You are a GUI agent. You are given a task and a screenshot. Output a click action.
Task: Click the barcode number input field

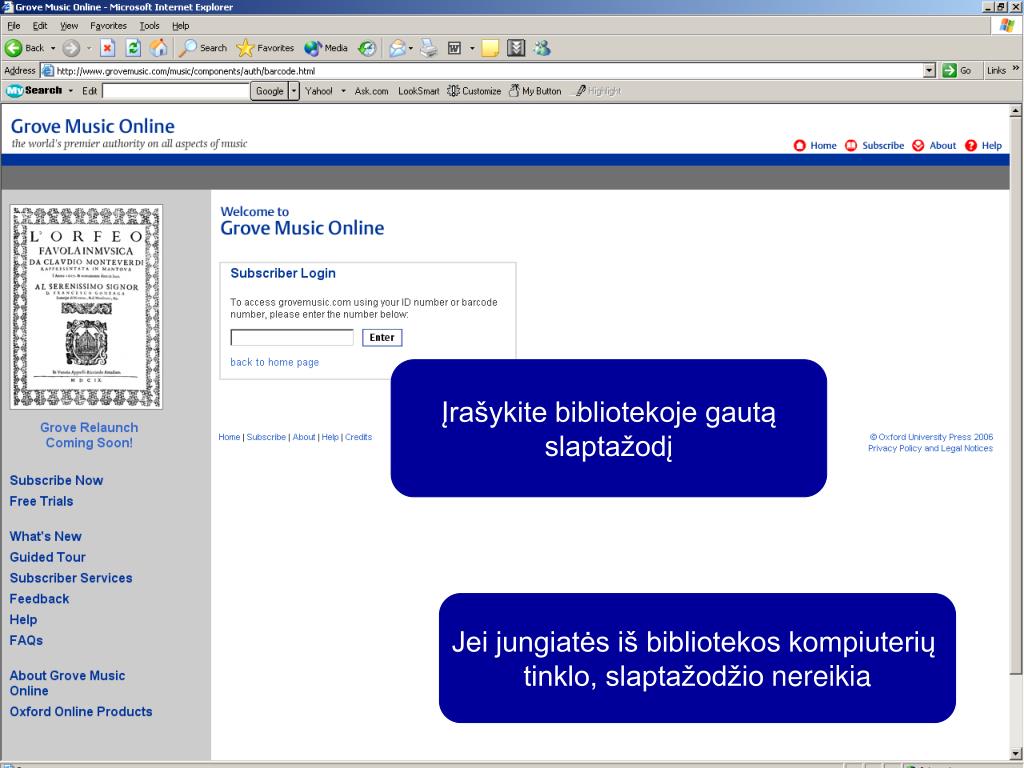click(x=292, y=338)
